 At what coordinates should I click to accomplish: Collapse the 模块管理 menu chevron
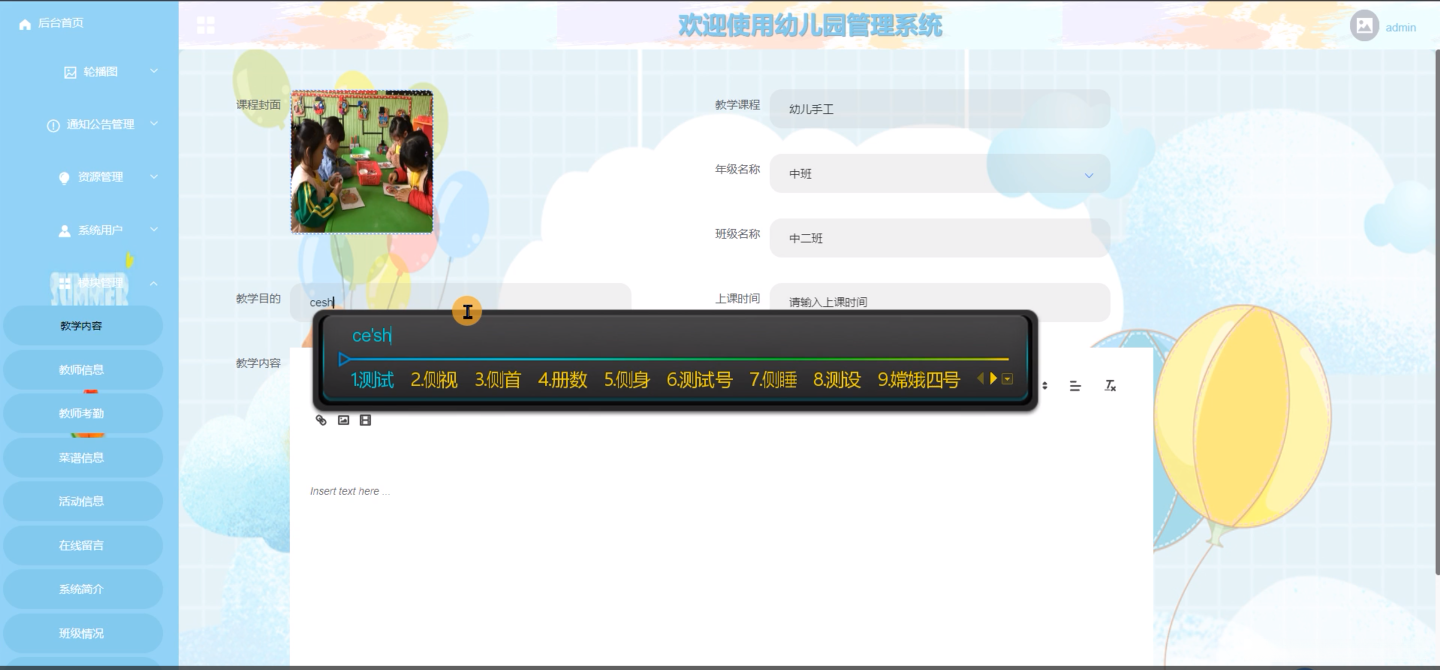[154, 283]
